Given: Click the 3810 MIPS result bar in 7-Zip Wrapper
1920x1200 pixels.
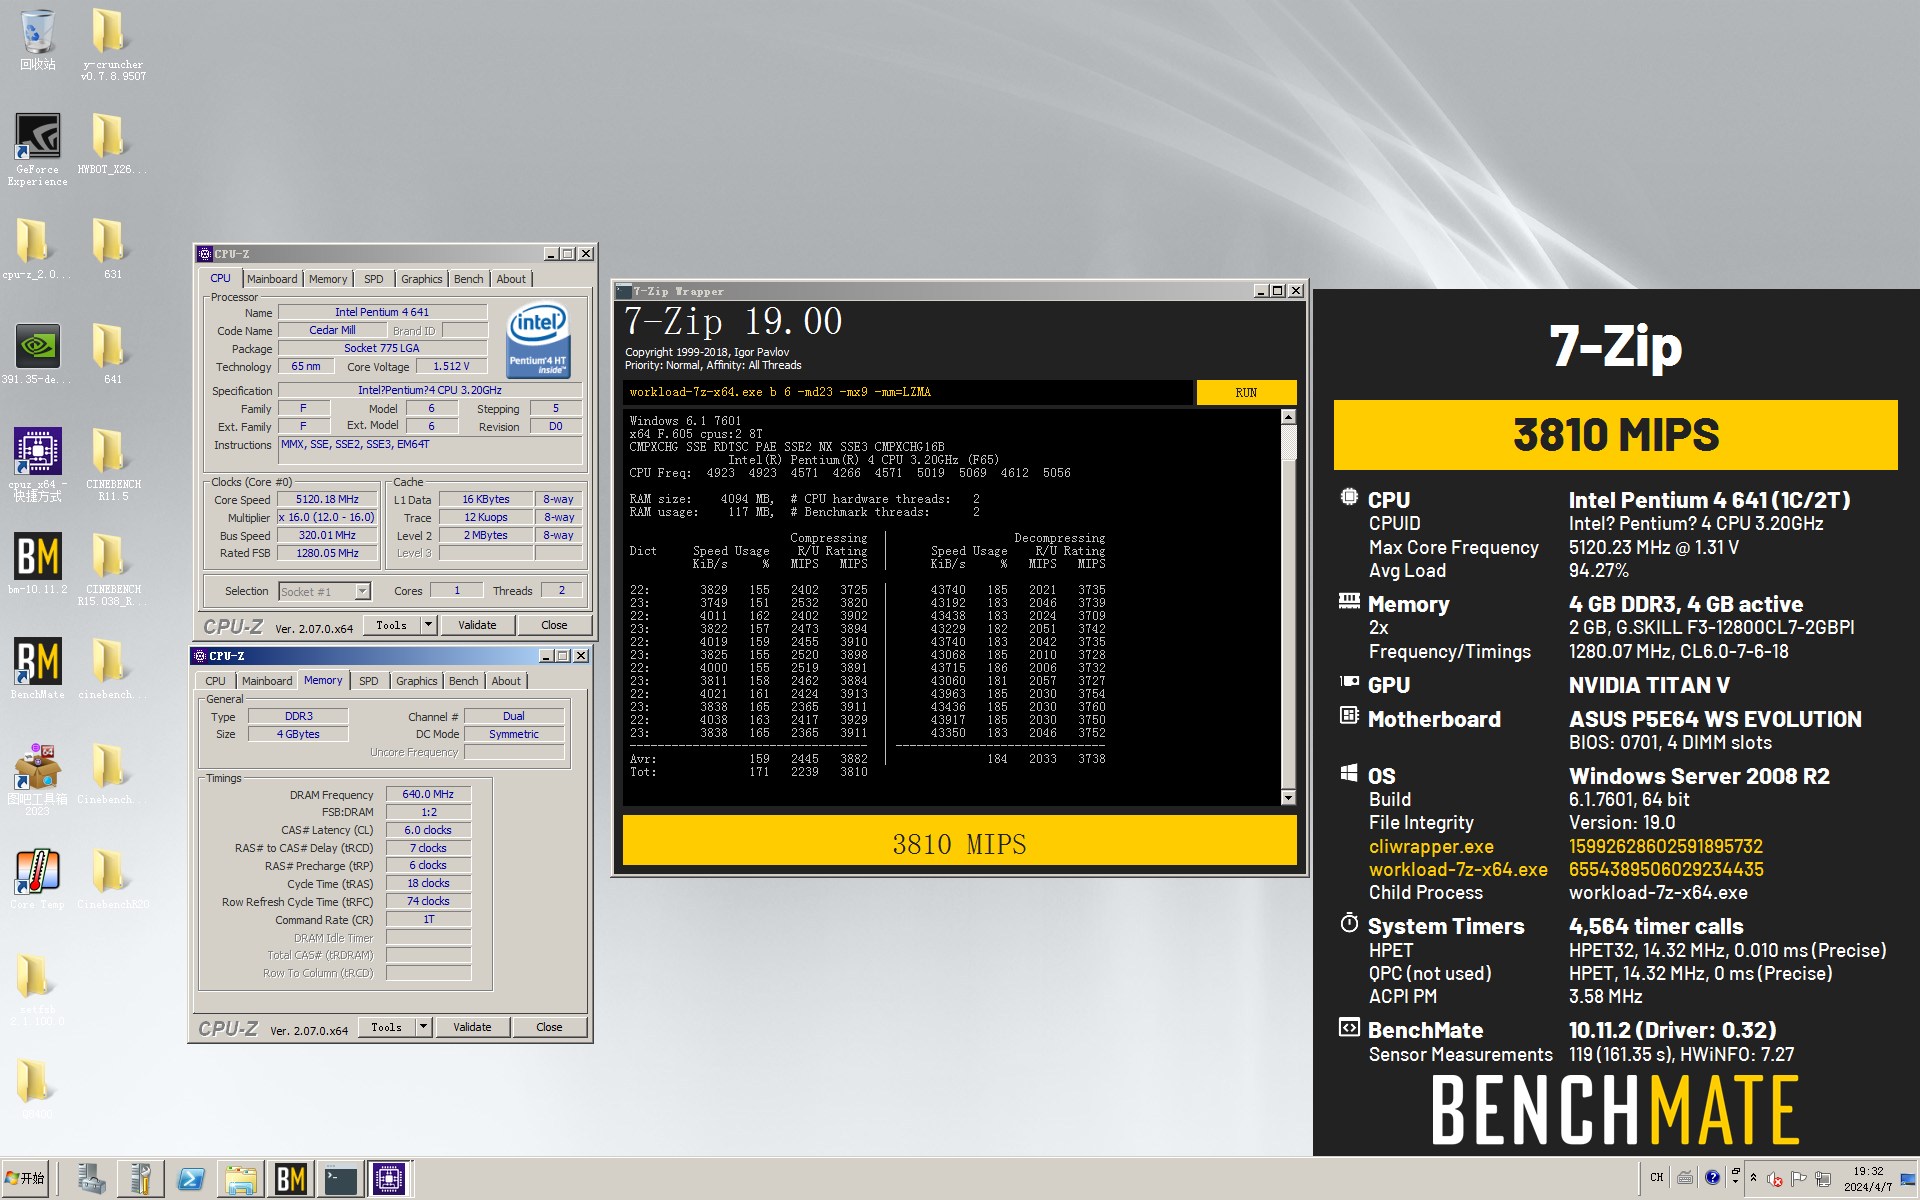Looking at the screenshot, I should (959, 840).
